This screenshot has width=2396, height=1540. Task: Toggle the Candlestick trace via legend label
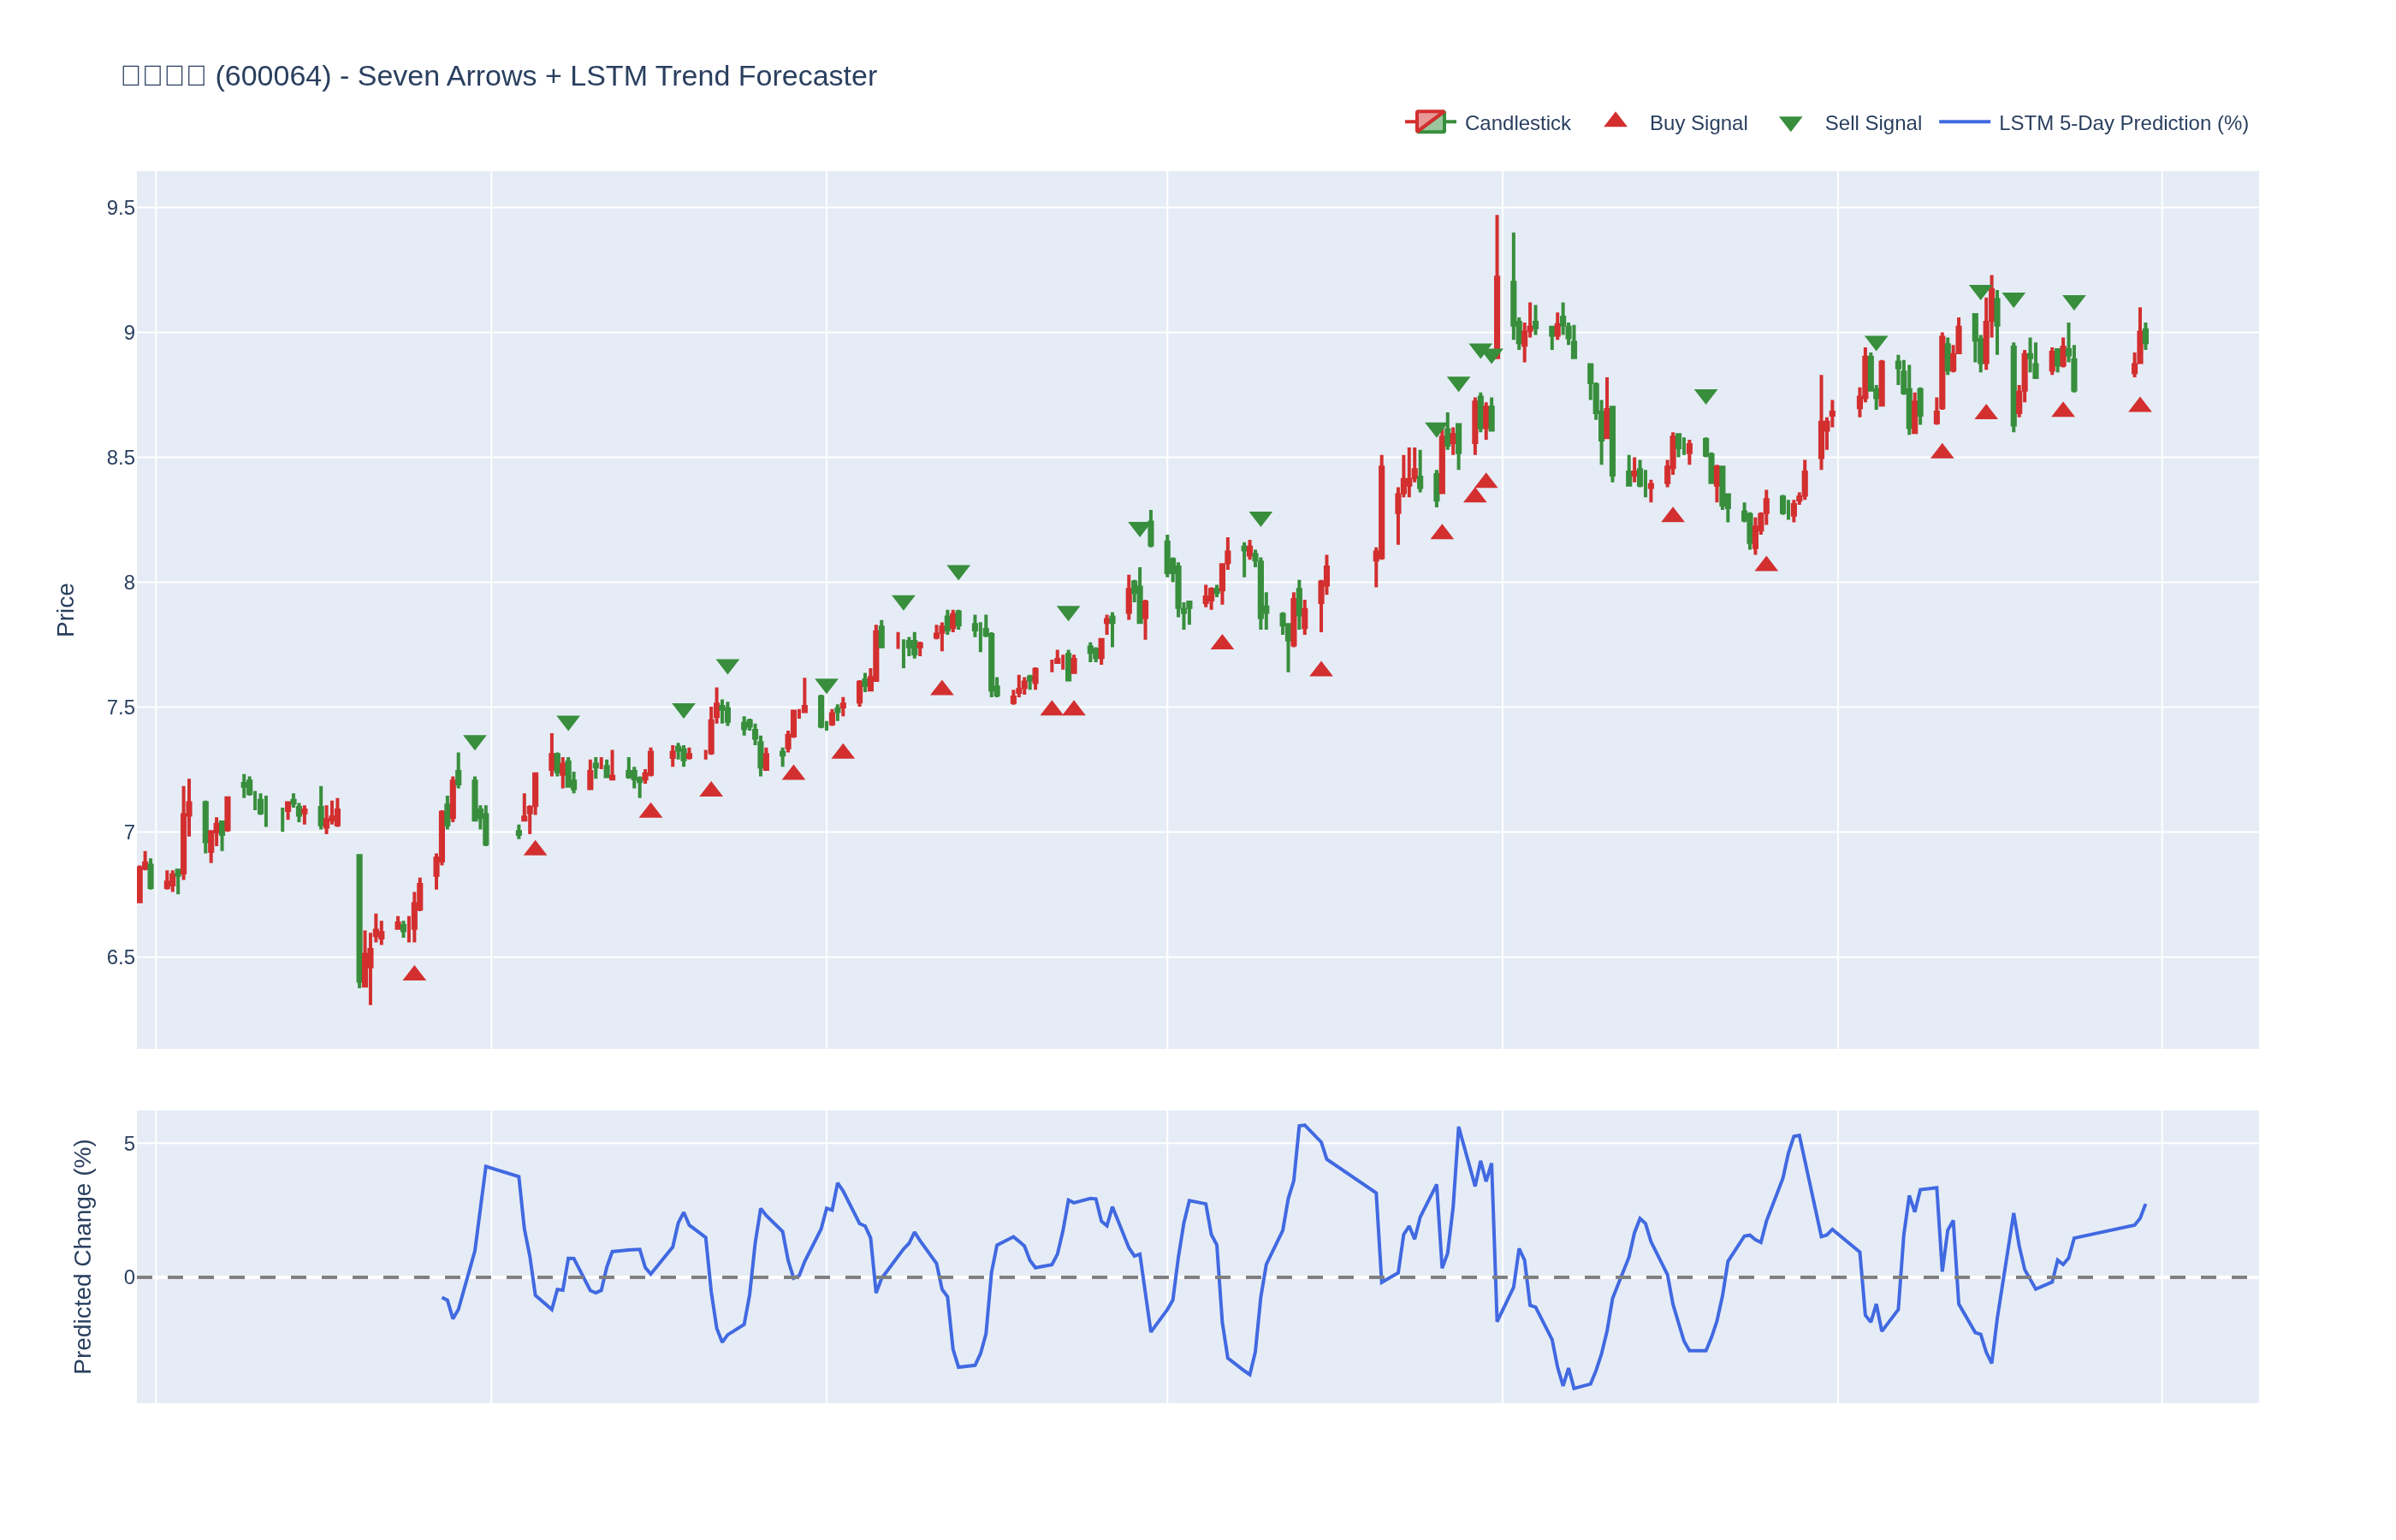coord(1517,123)
